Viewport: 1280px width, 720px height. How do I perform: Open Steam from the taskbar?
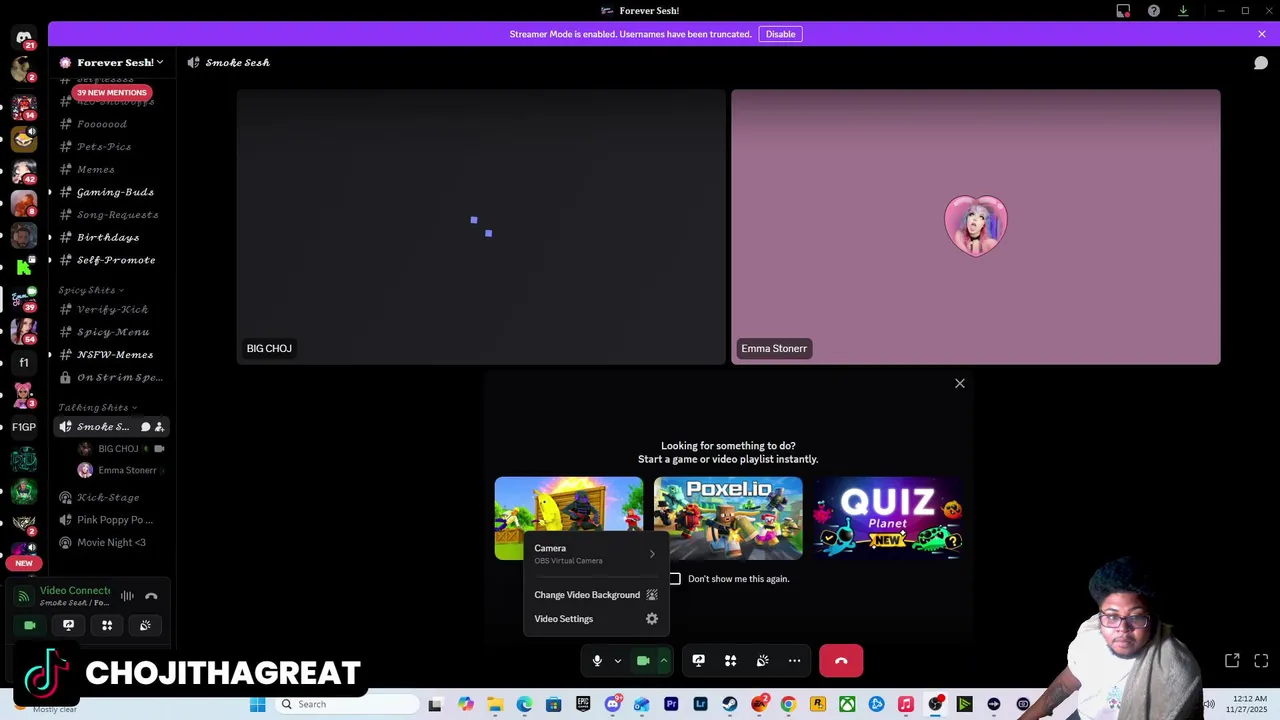[729, 704]
